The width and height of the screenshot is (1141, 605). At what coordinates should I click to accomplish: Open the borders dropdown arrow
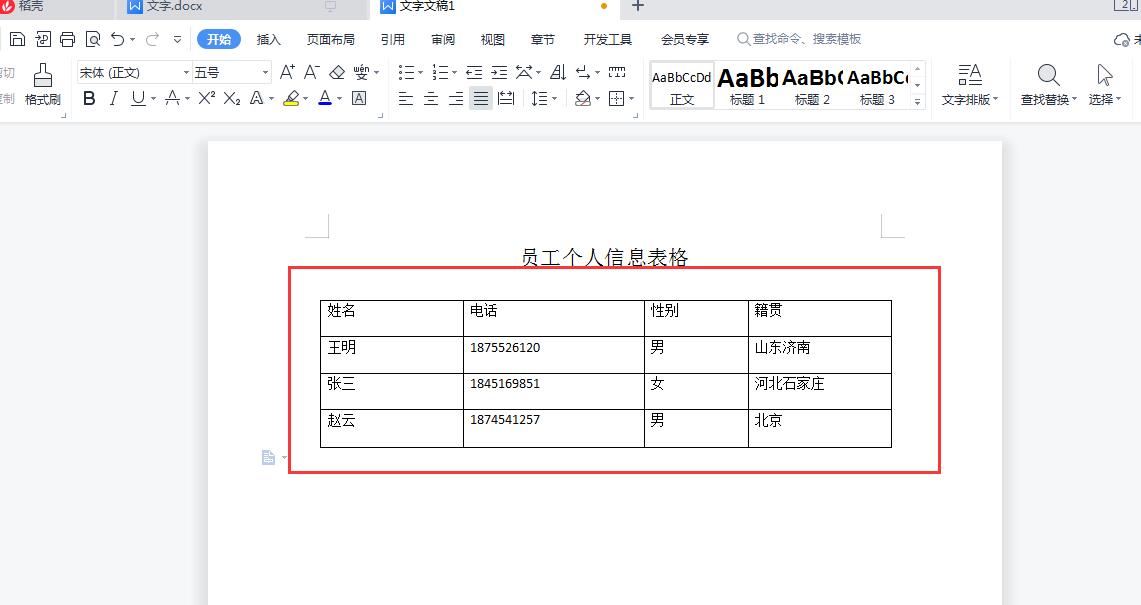click(x=632, y=98)
